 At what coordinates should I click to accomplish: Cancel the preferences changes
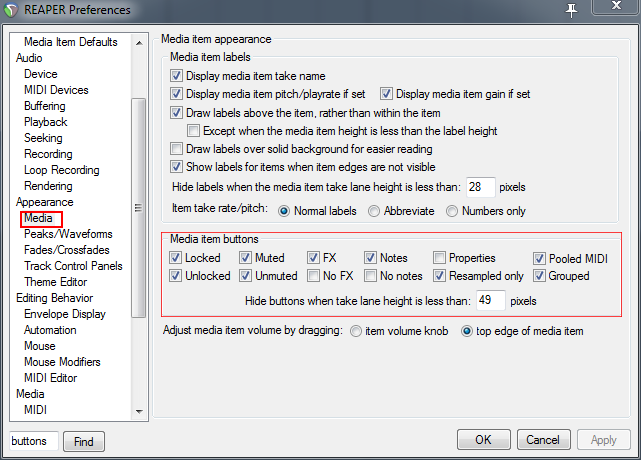tap(543, 440)
